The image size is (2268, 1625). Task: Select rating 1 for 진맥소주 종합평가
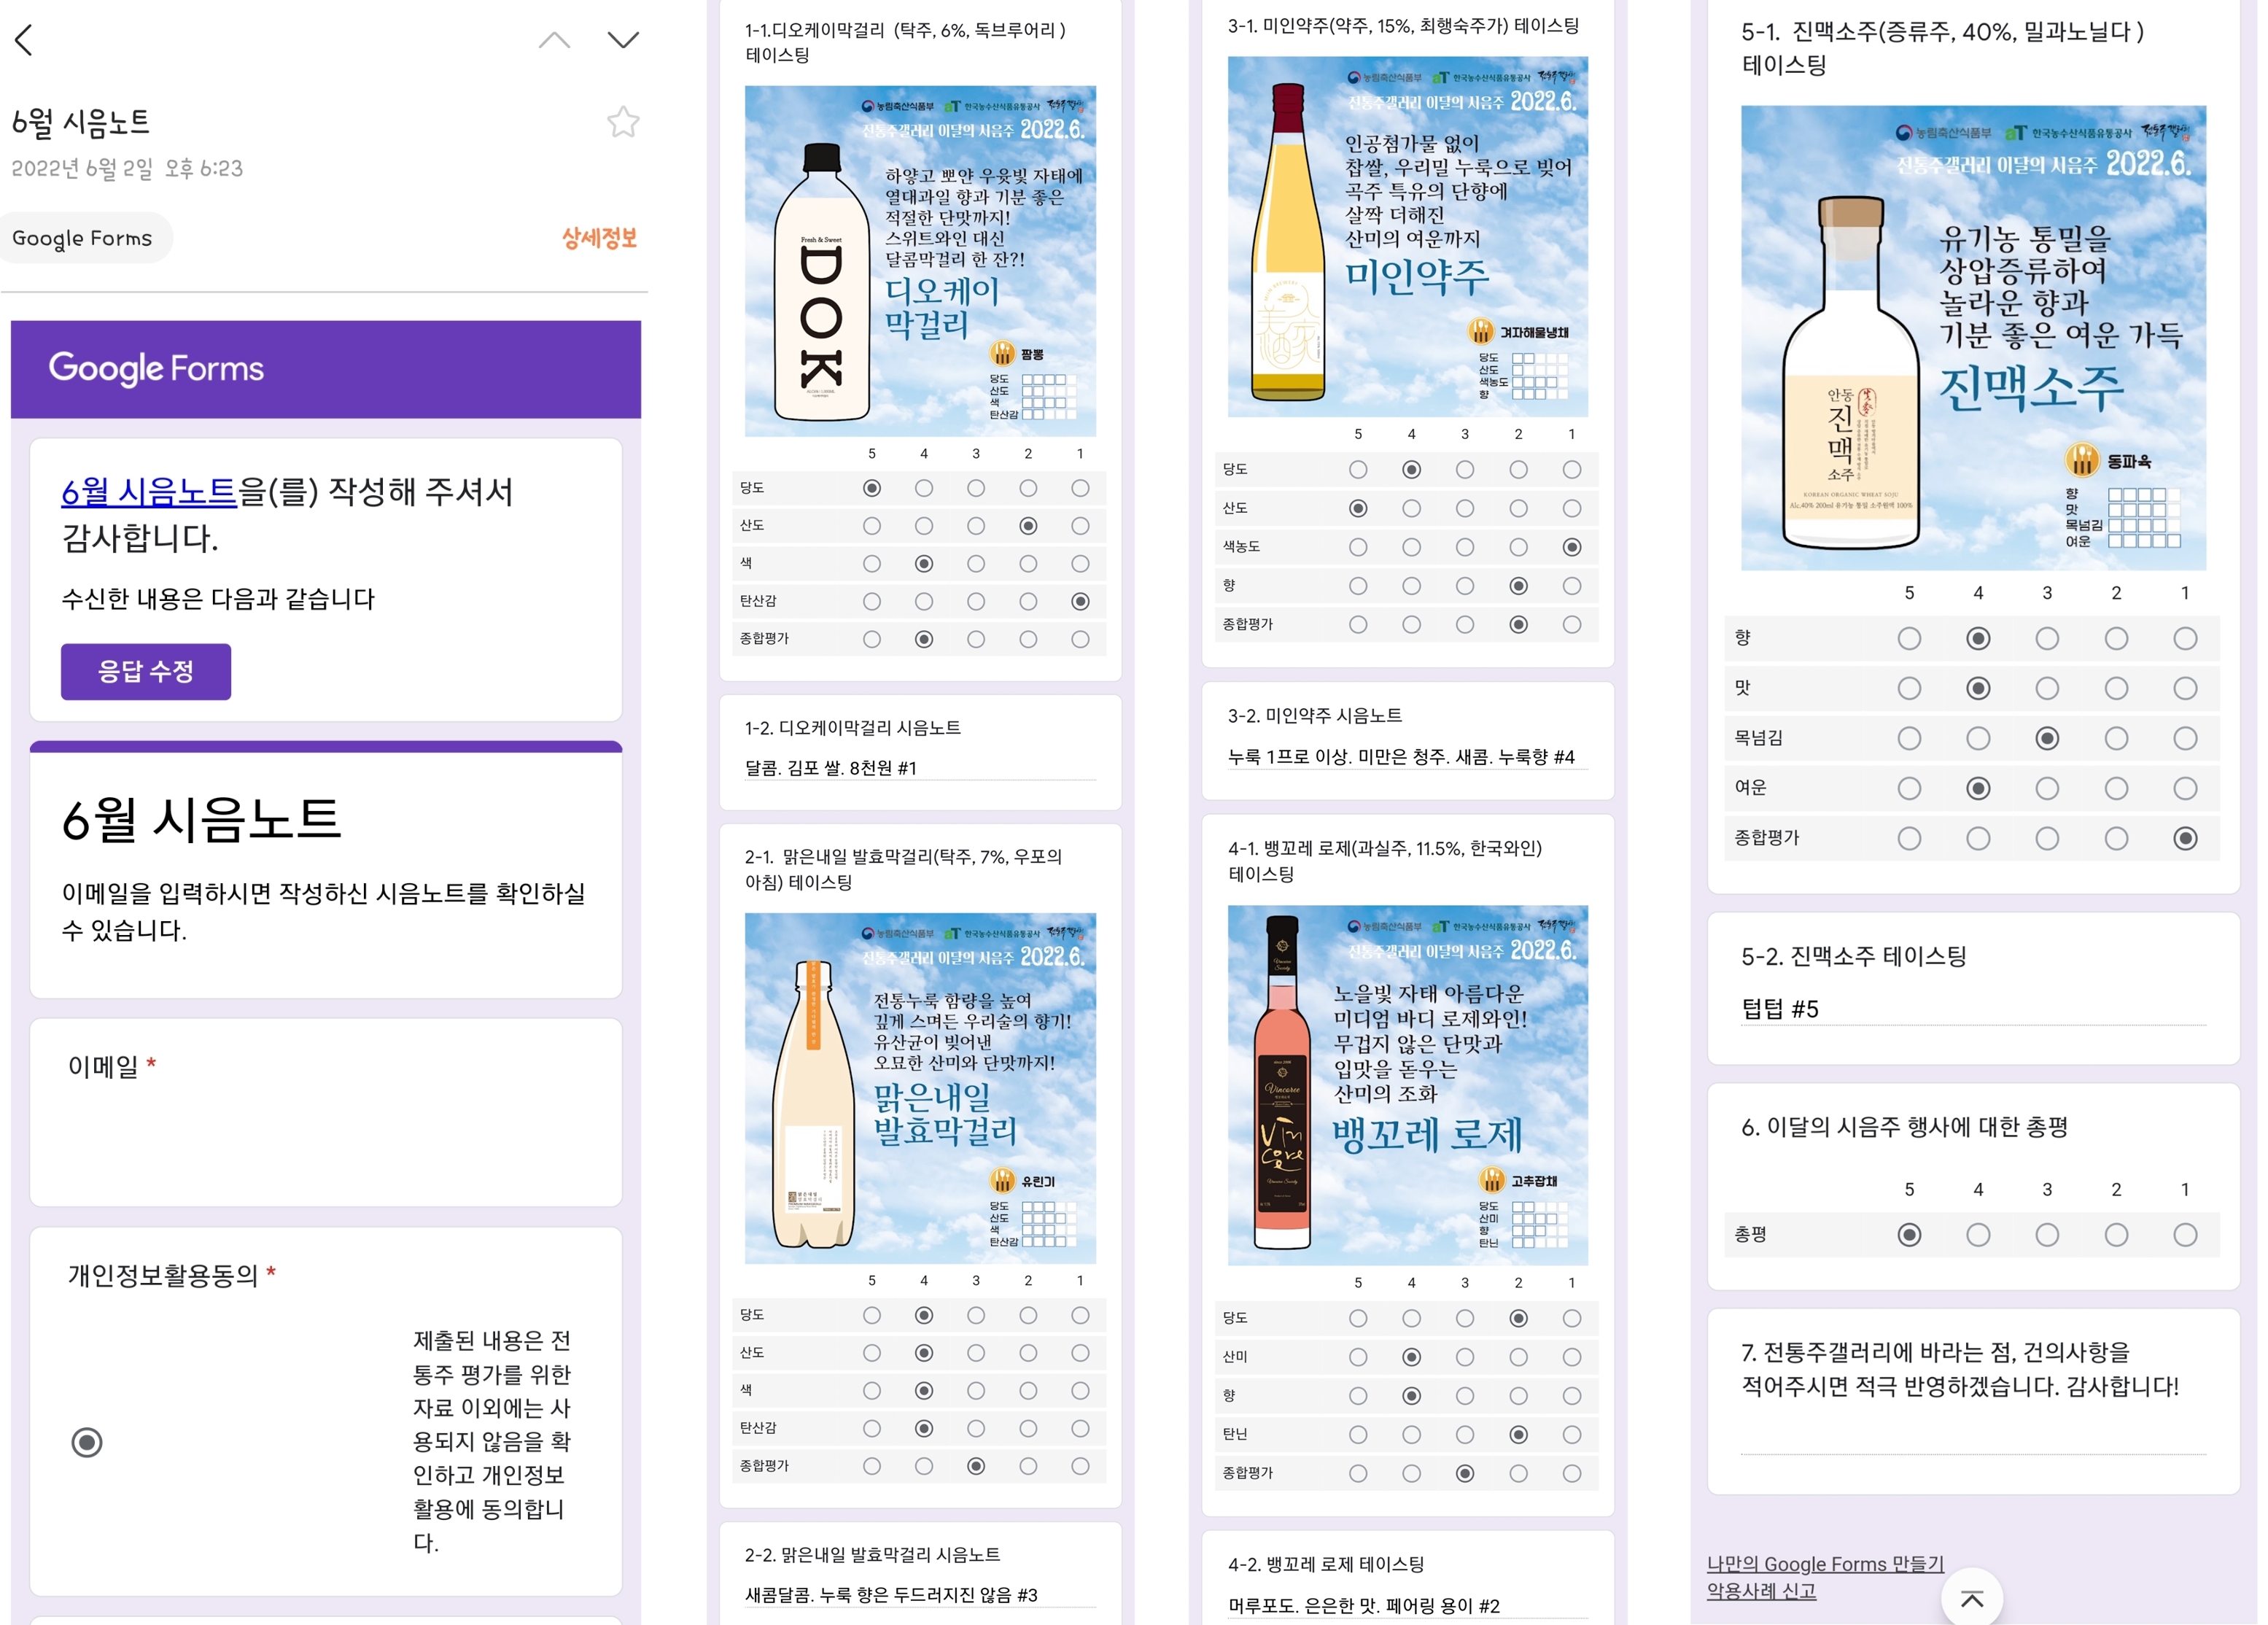2184,838
